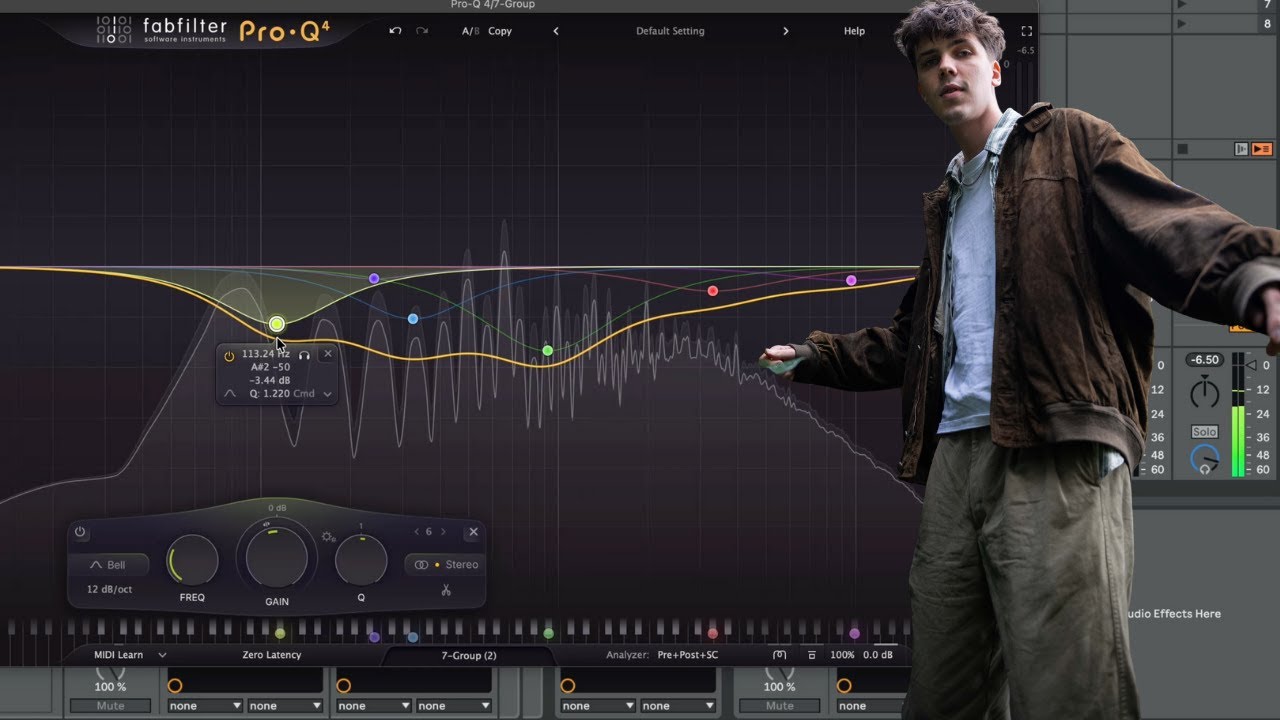Image resolution: width=1280 pixels, height=720 pixels.
Task: Select the green EQ band dot on curve
Action: (547, 350)
